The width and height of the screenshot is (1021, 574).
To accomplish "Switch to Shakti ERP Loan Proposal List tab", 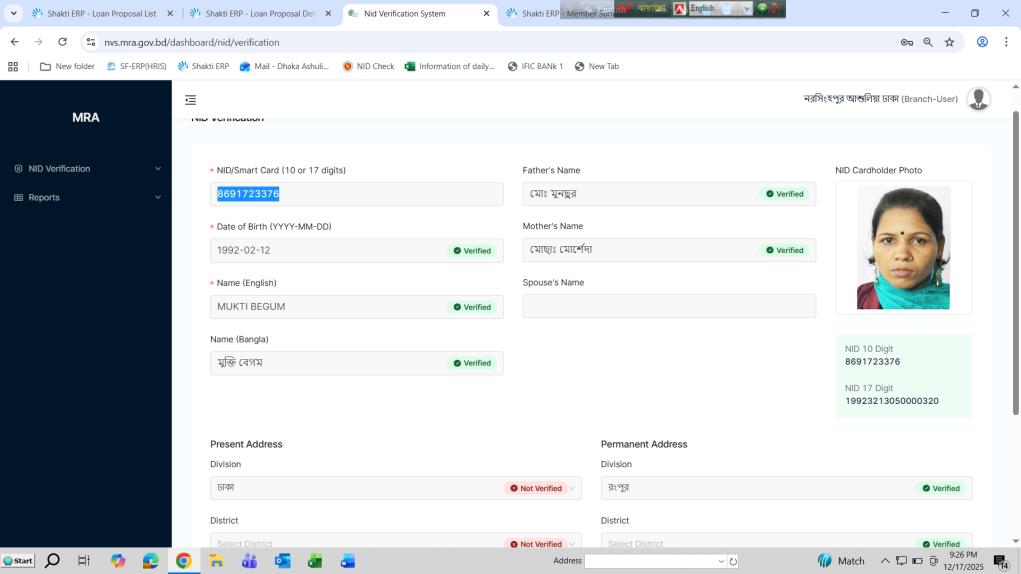I will tap(102, 14).
